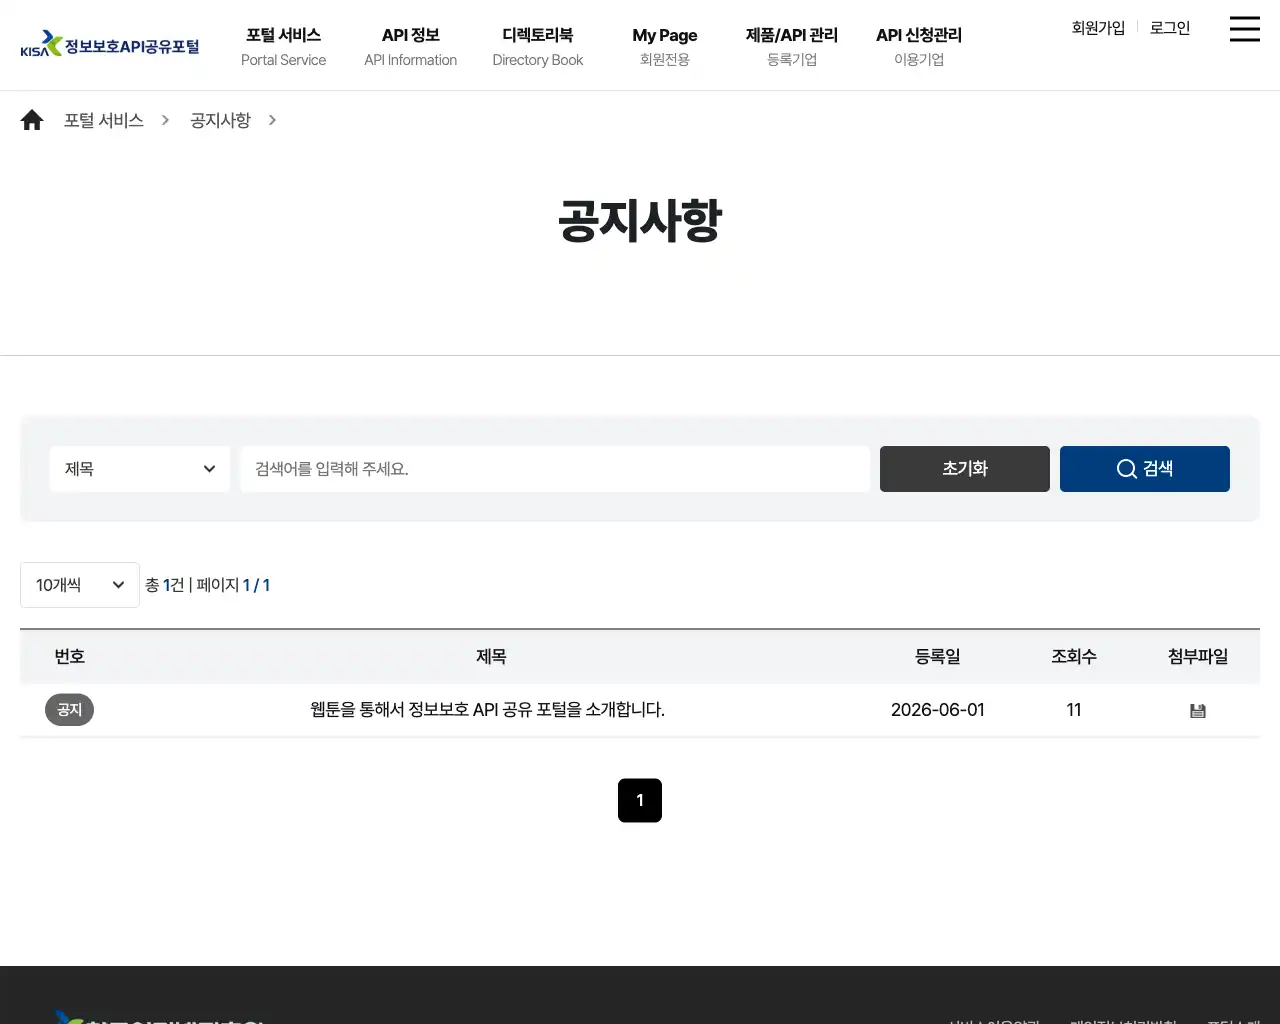Click the view count 11 cell
The width and height of the screenshot is (1280, 1024).
[1074, 710]
